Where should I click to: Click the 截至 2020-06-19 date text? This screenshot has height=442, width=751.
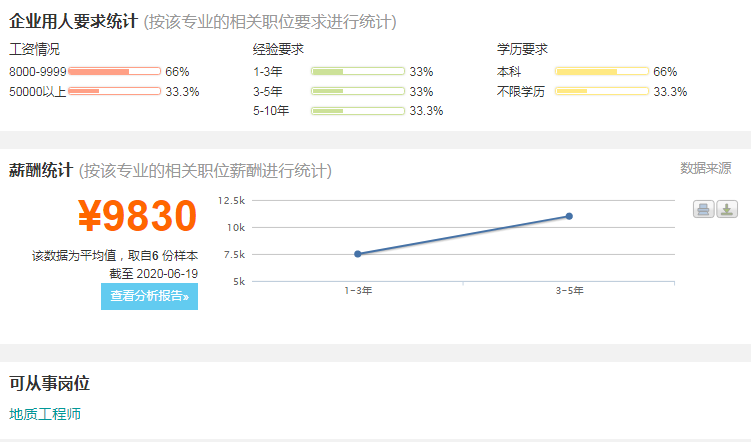[153, 274]
